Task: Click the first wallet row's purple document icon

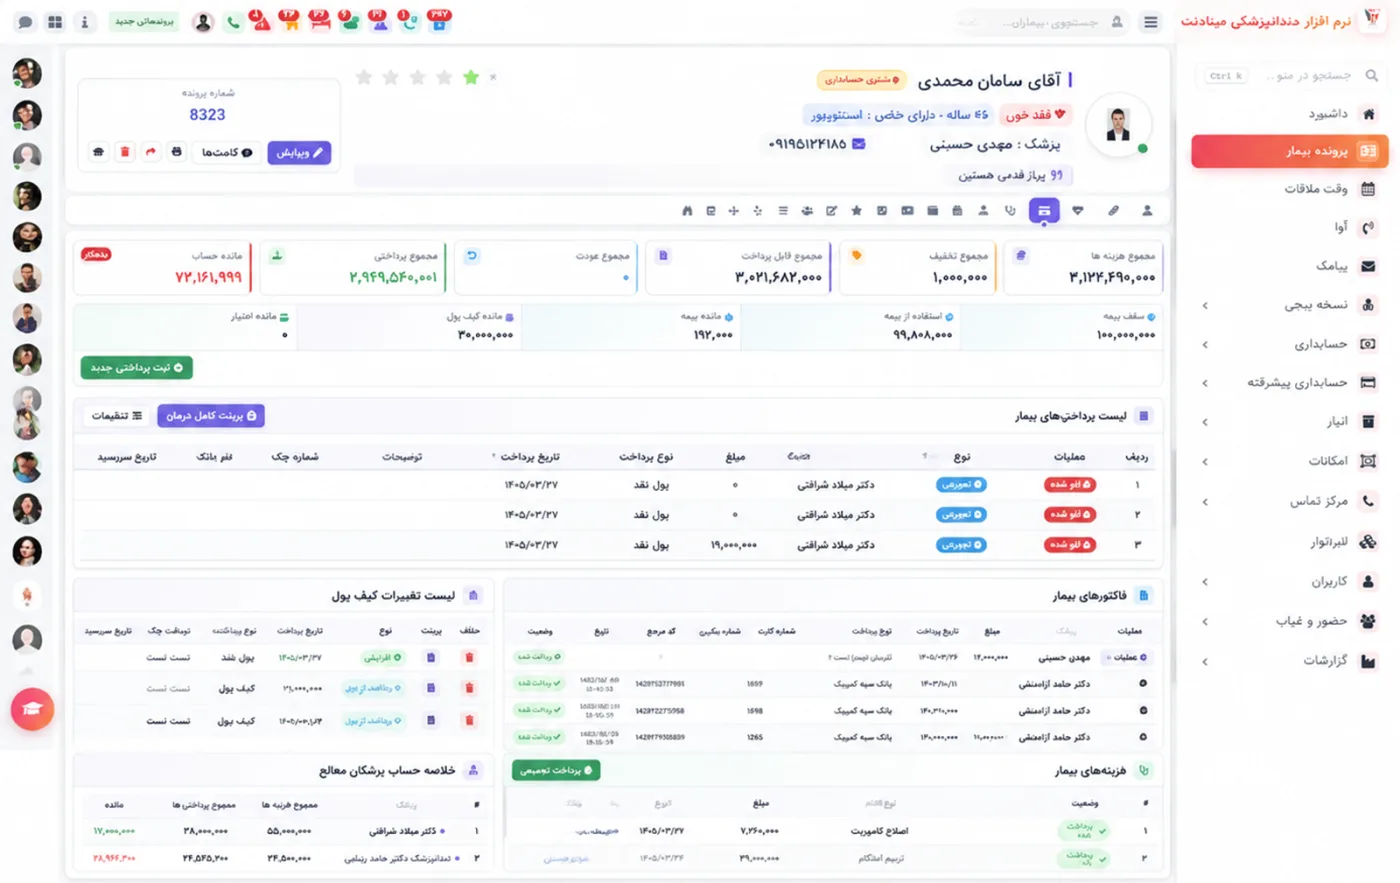Action: tap(431, 658)
